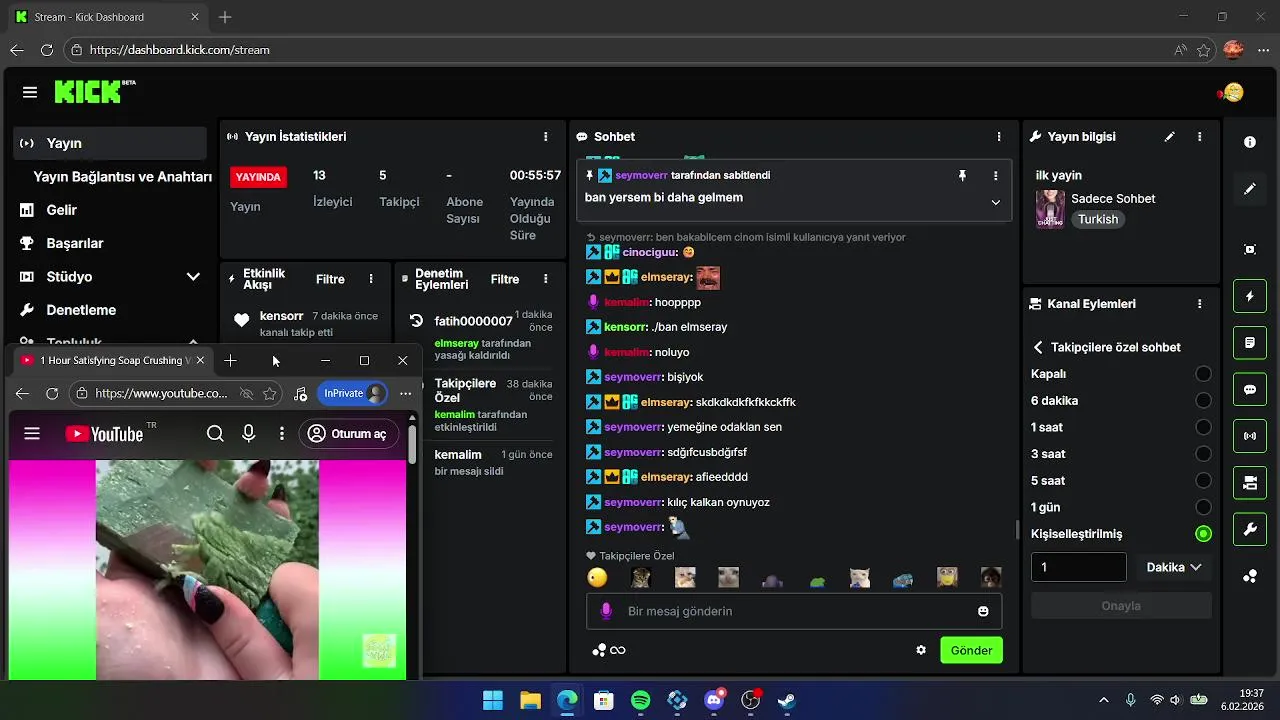Viewport: 1280px width, 720px height.
Task: Switch to Stream - Kick Dashboard tab
Action: coord(107,17)
